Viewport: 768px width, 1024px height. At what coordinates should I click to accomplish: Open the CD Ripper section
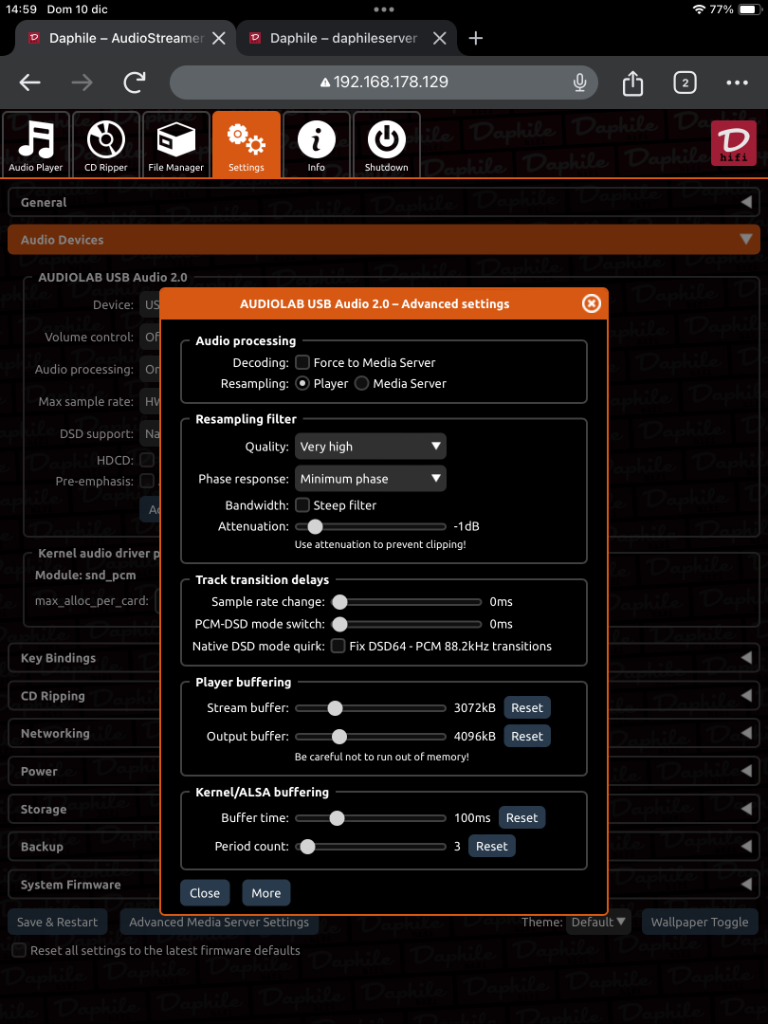106,144
